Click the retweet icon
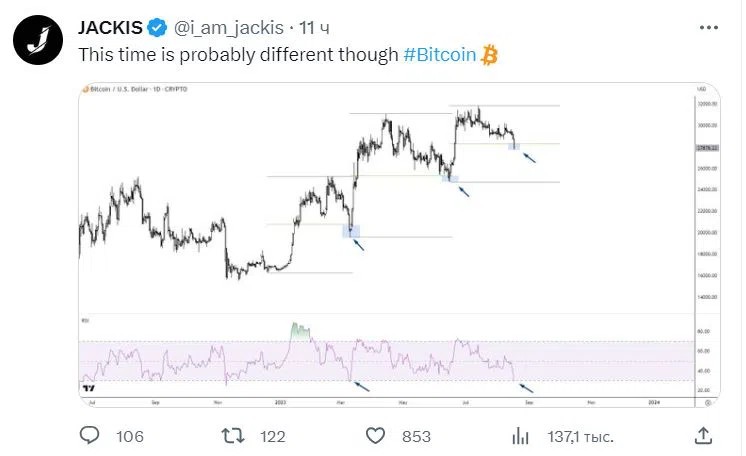The height and width of the screenshot is (456, 746). [232, 435]
